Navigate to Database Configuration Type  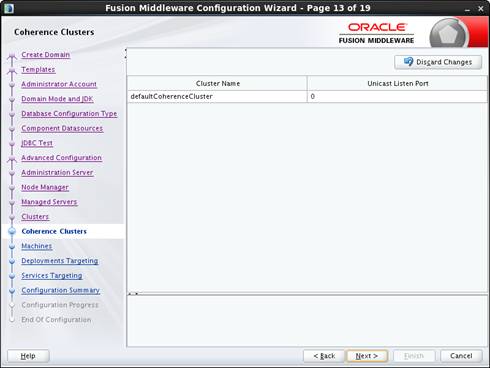(69, 114)
